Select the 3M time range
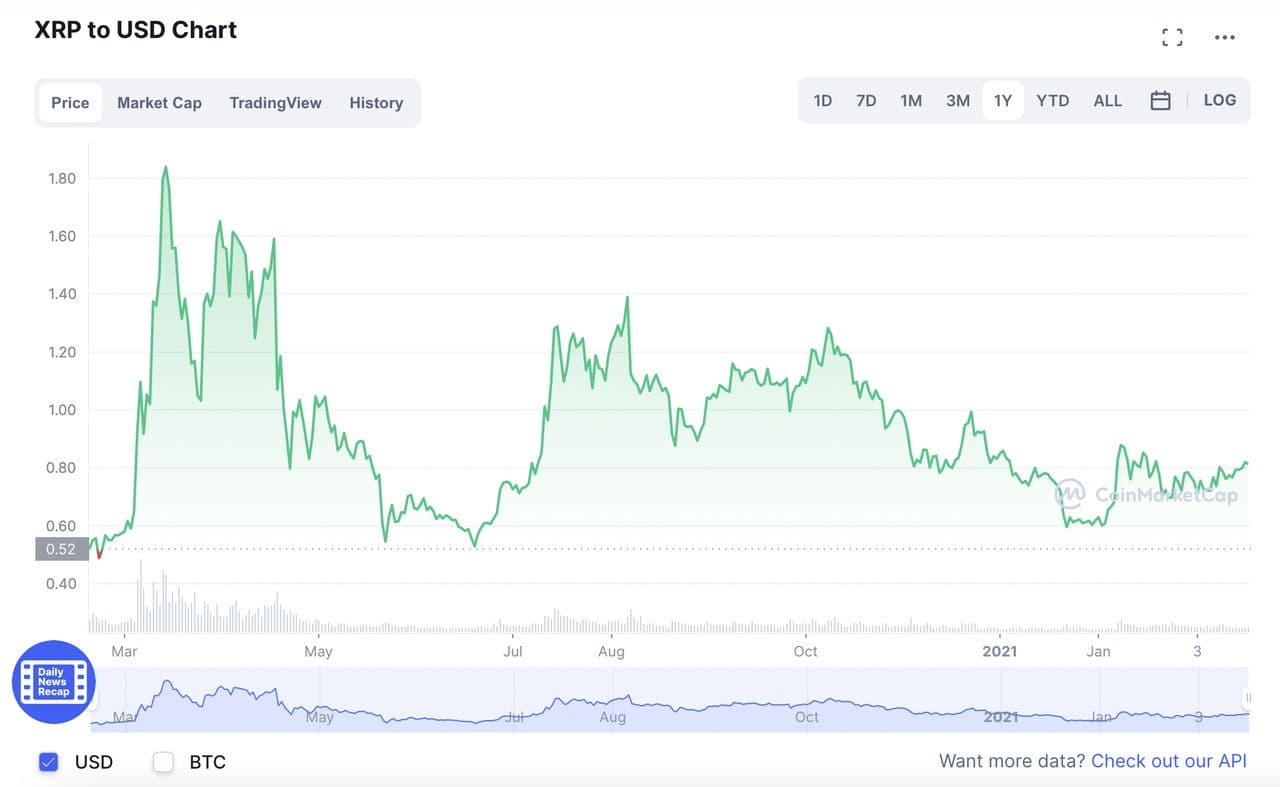 pyautogui.click(x=957, y=101)
